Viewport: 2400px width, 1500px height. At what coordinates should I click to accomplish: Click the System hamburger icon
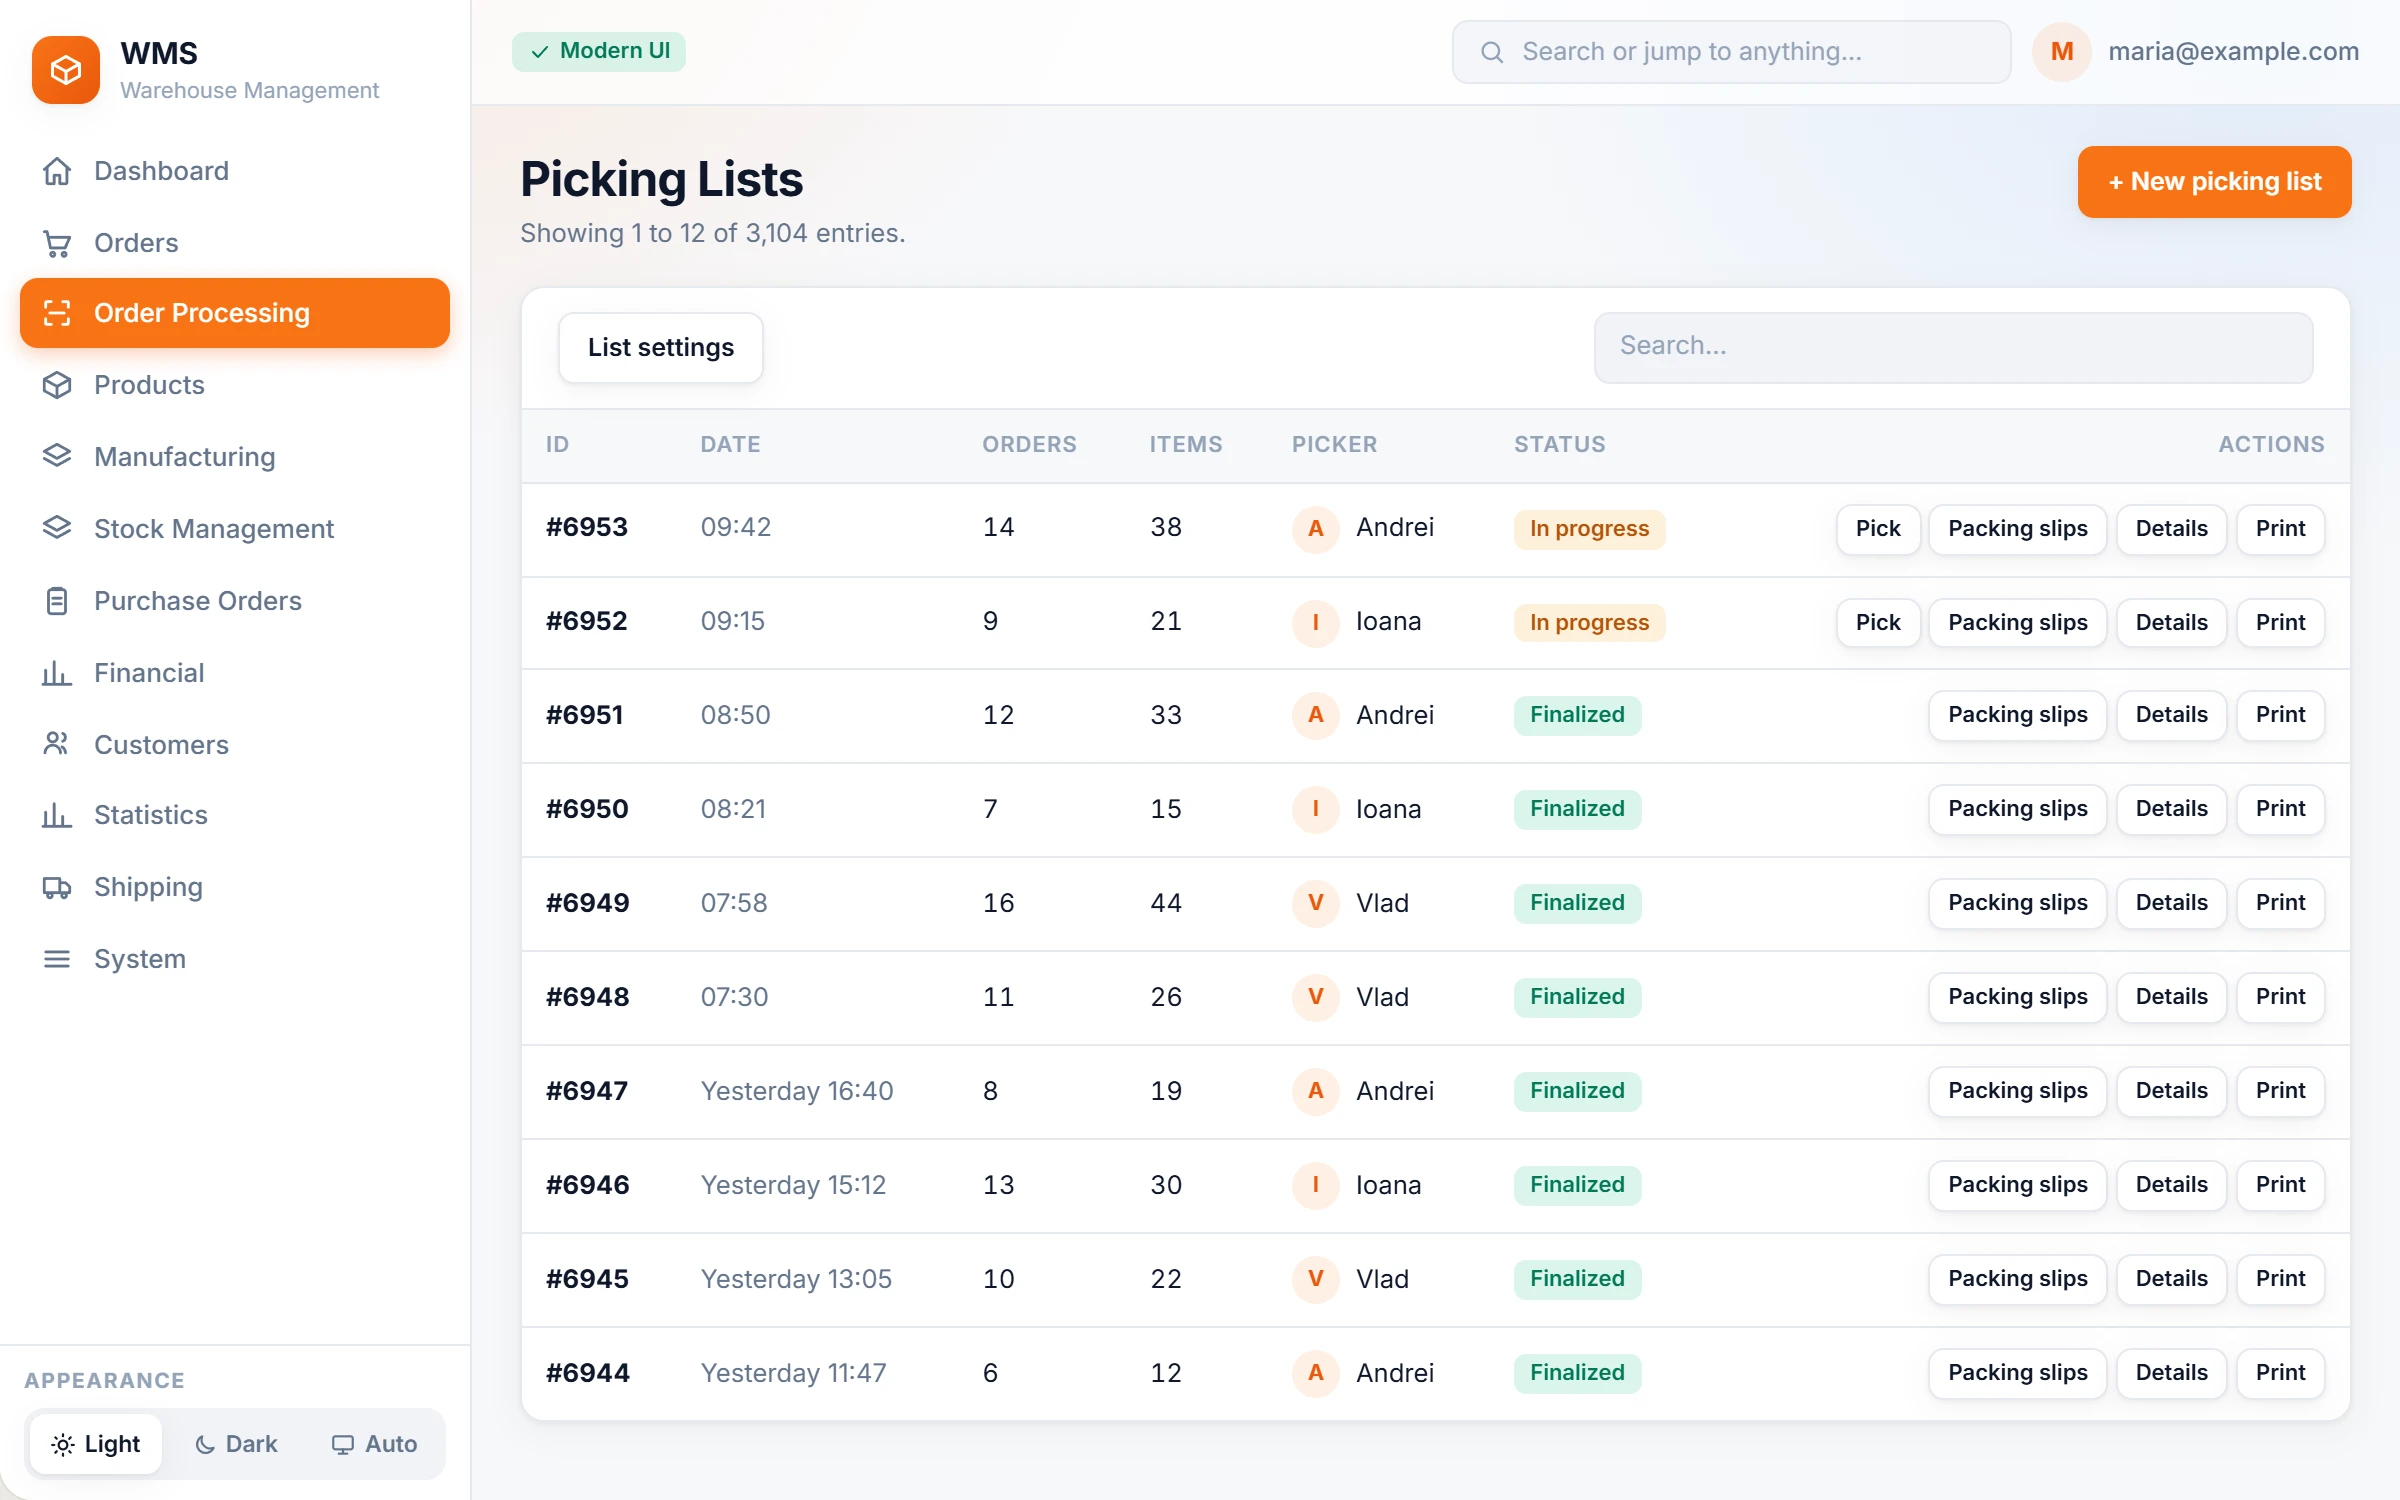click(57, 959)
